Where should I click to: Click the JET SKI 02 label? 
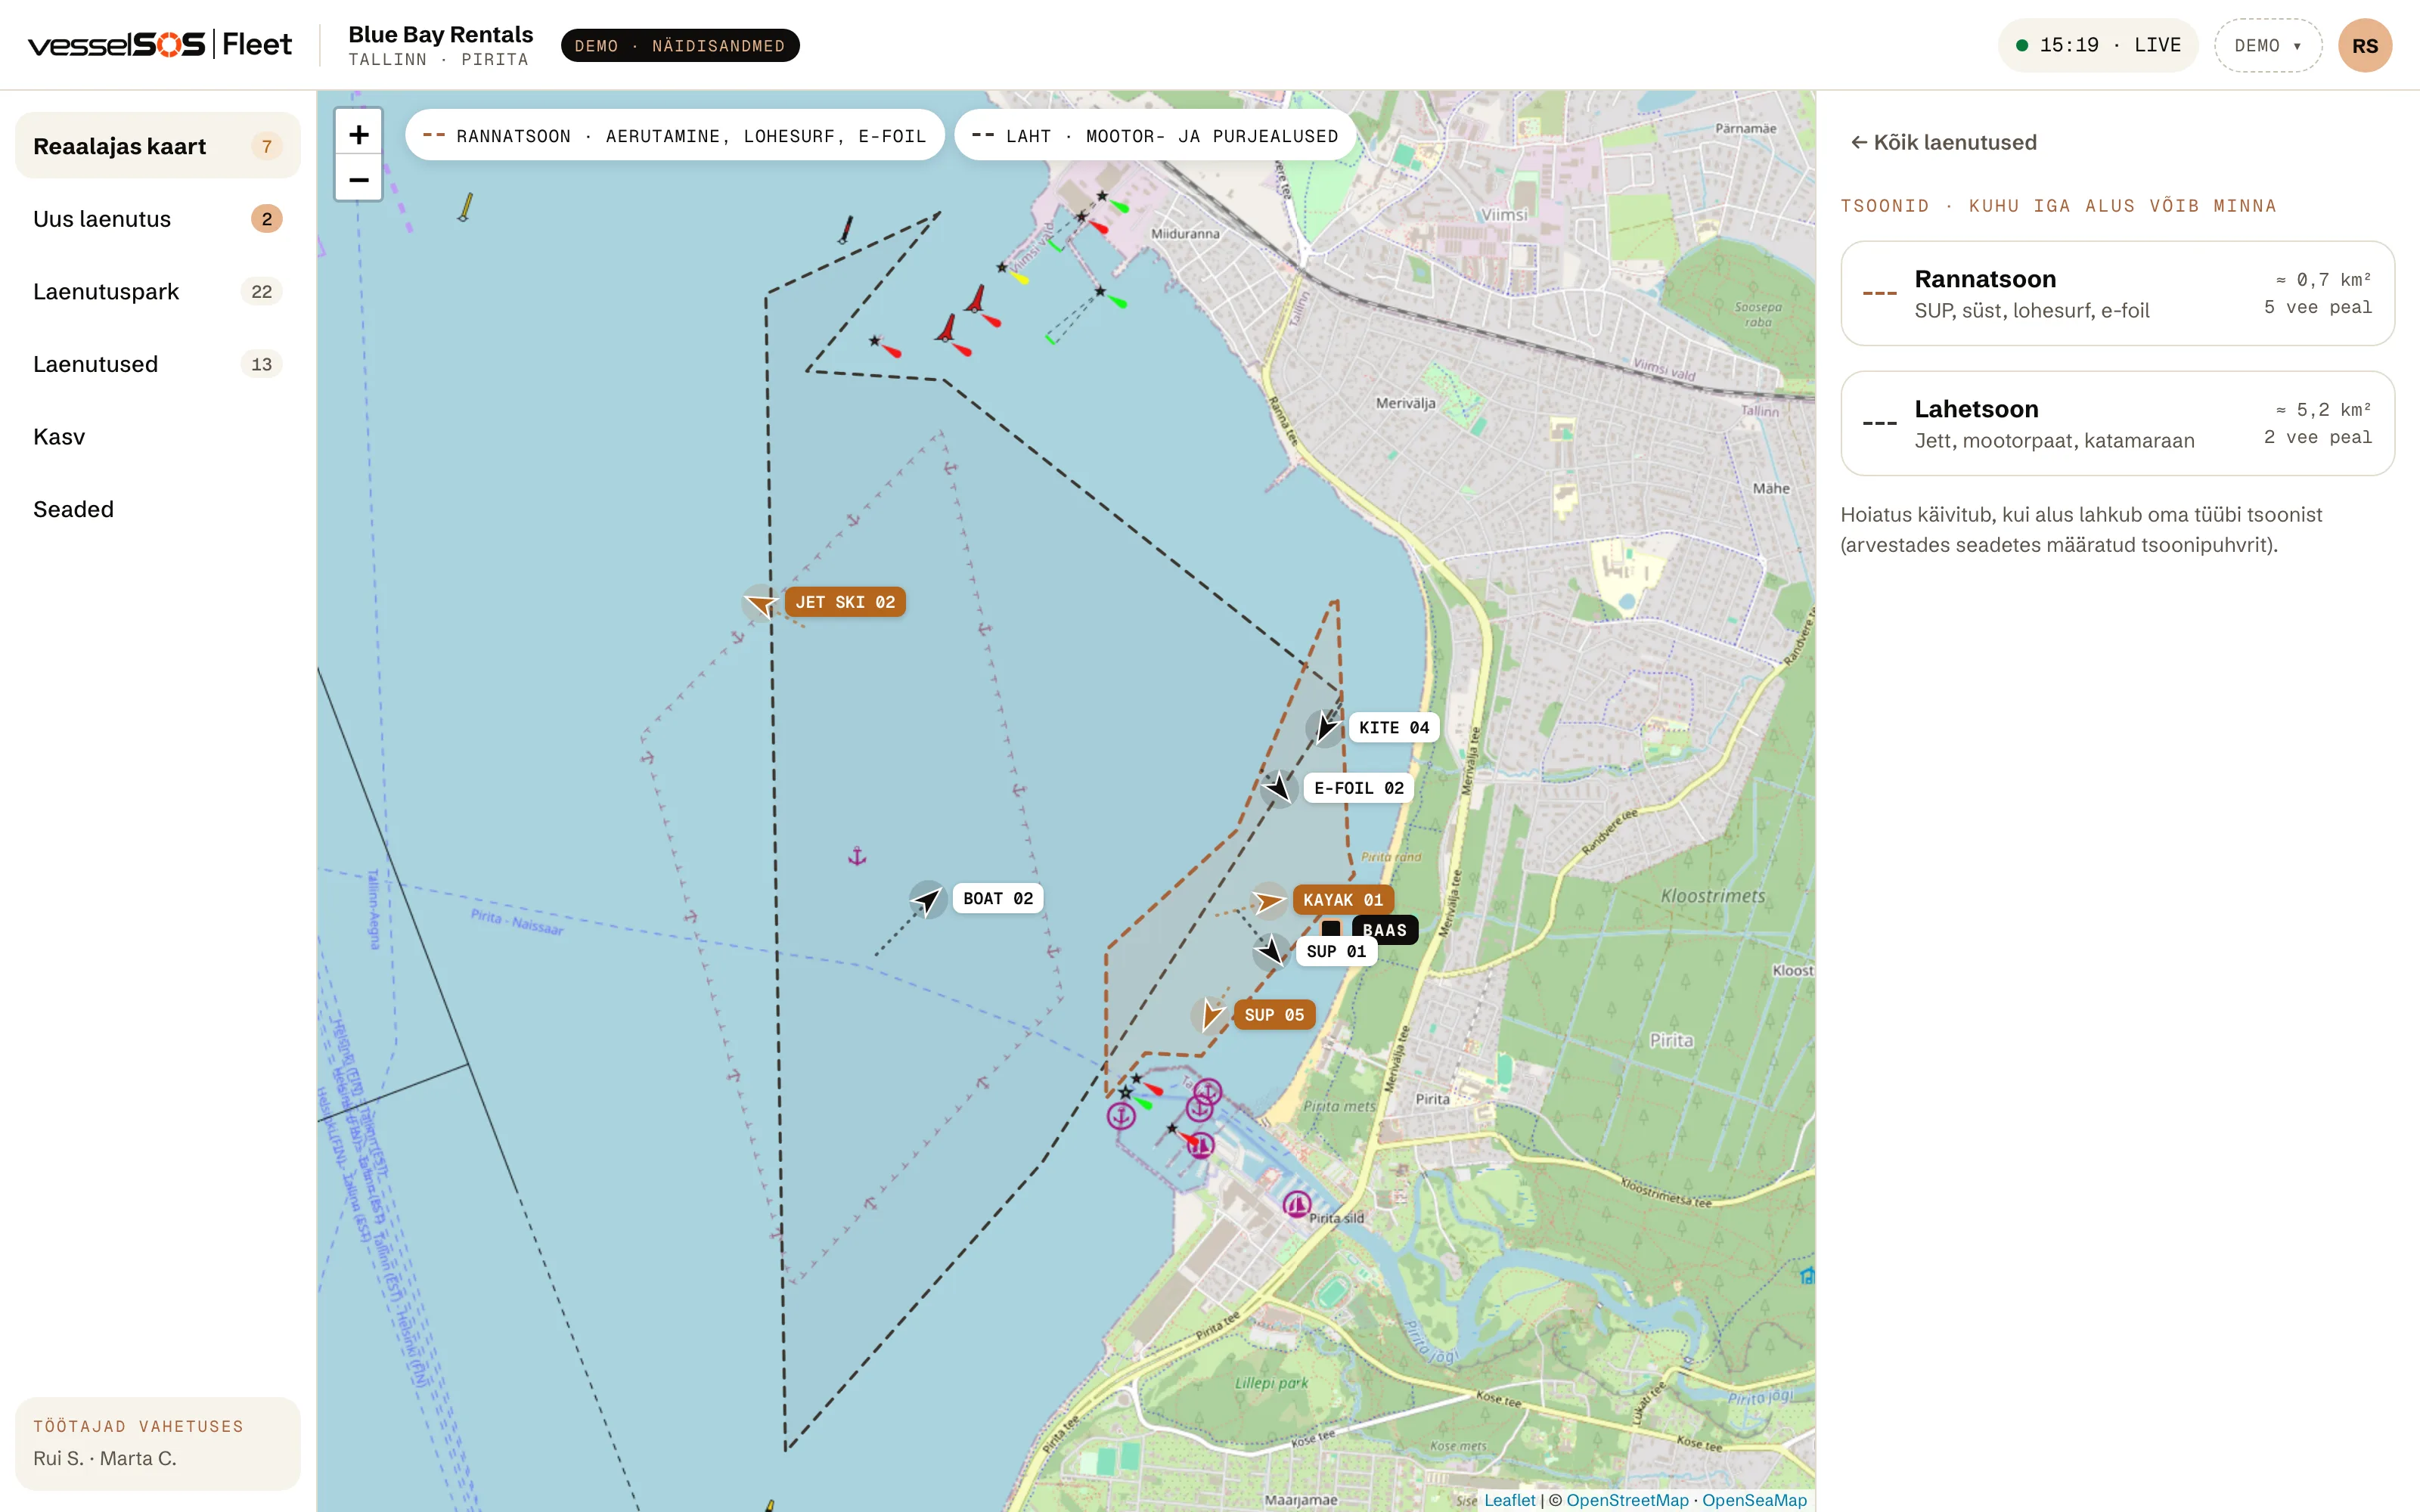845,602
